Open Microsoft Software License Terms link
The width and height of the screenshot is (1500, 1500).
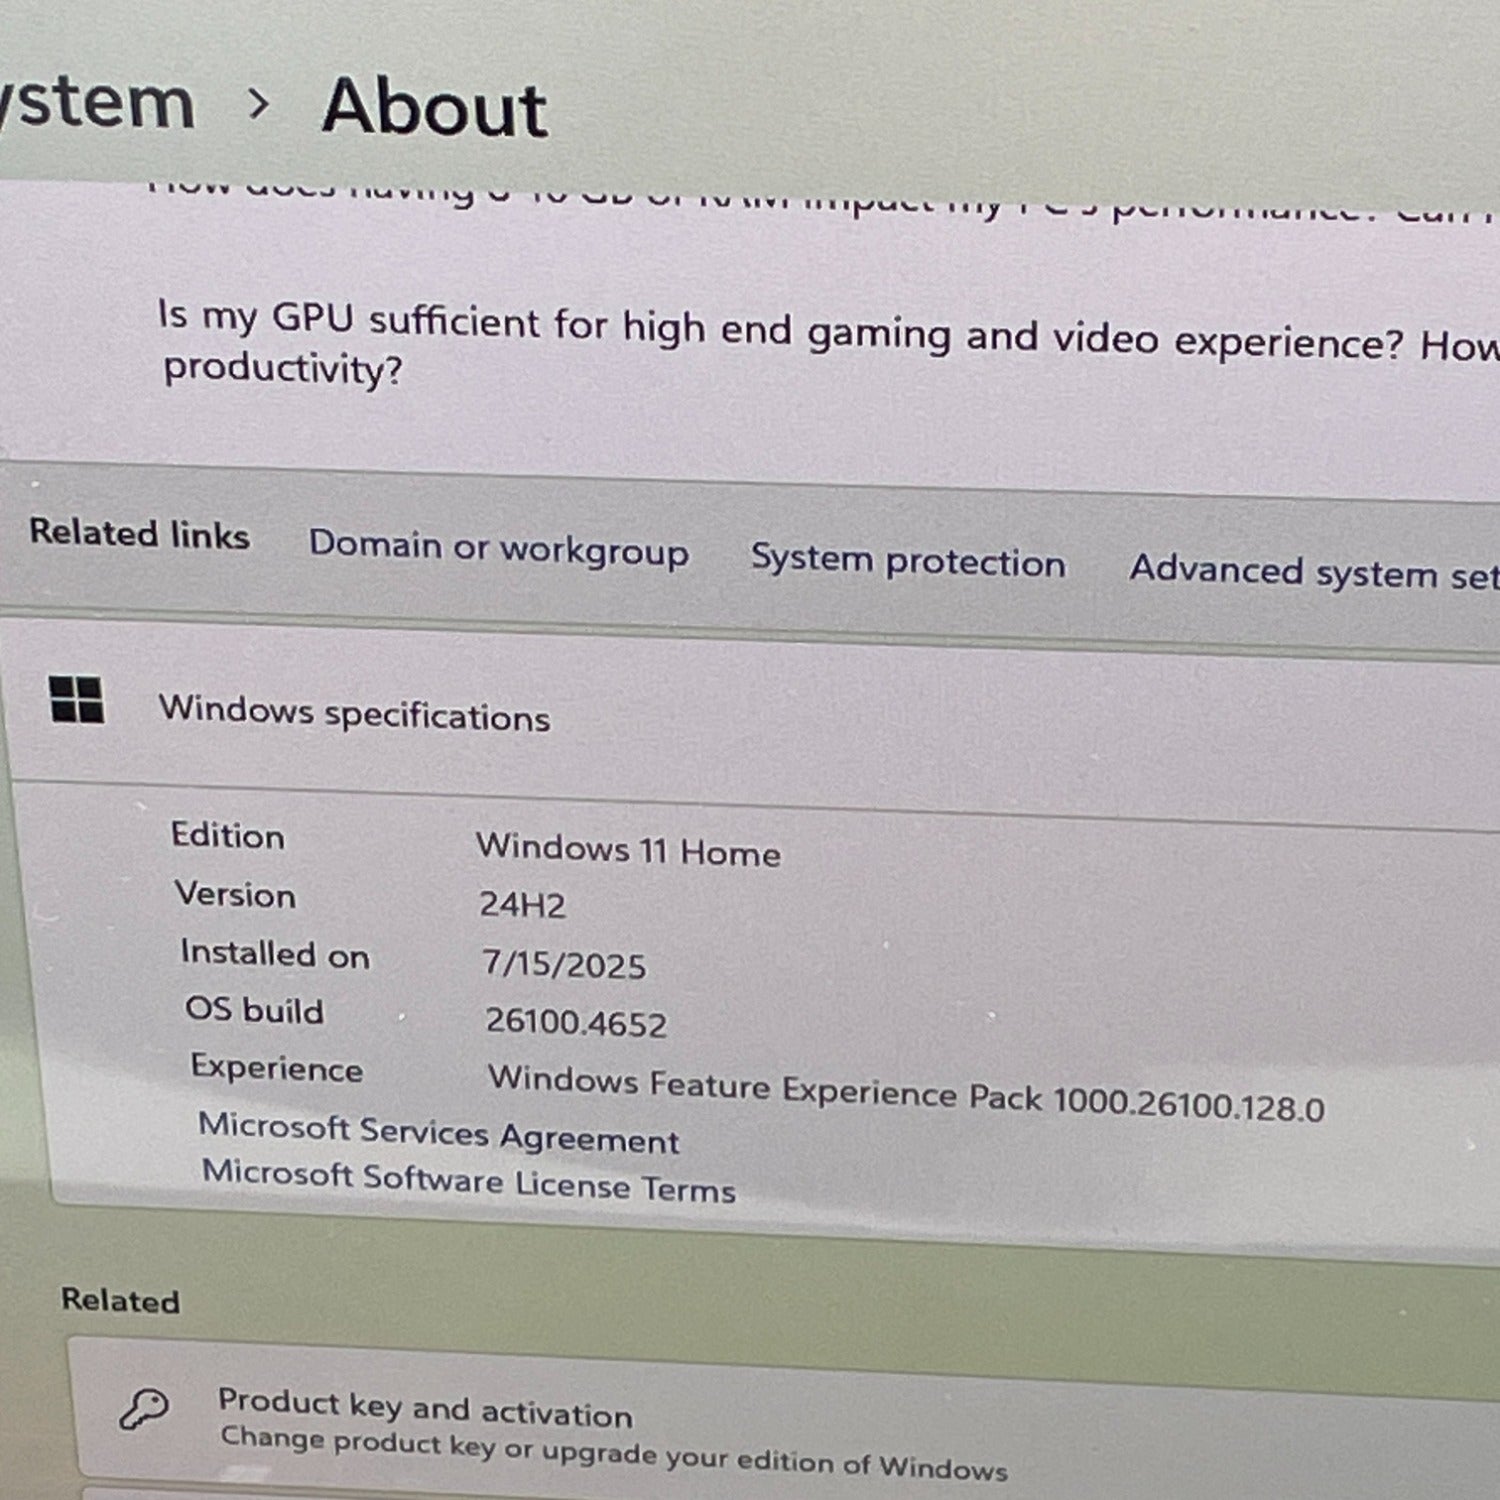tap(468, 1181)
